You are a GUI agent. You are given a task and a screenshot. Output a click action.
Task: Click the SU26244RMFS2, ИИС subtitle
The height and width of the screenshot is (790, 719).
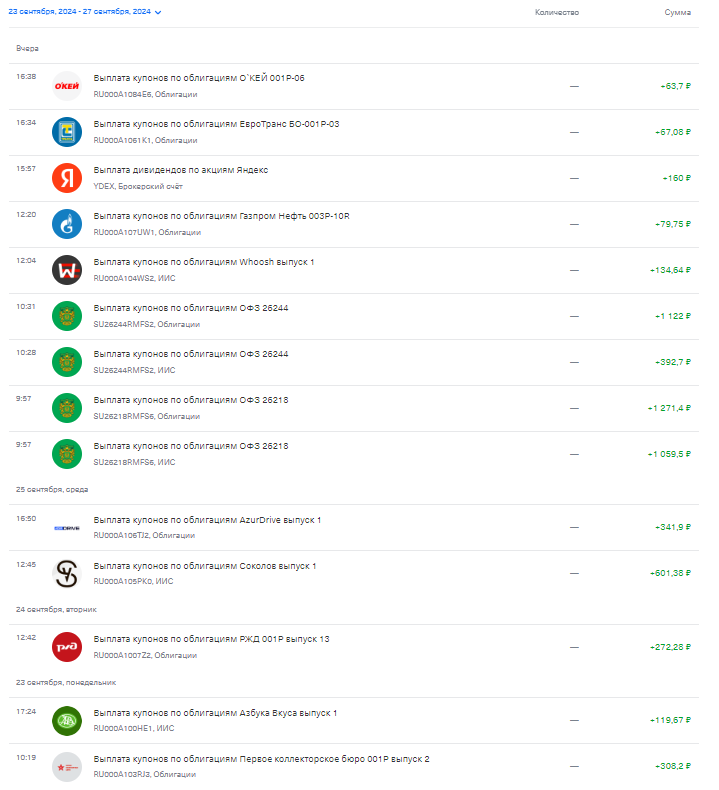coord(134,370)
